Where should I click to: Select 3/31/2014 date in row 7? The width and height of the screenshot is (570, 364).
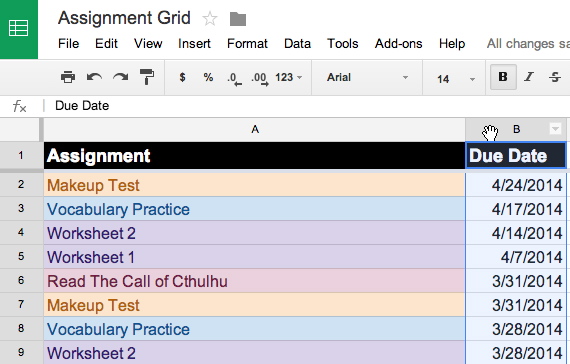tap(516, 305)
